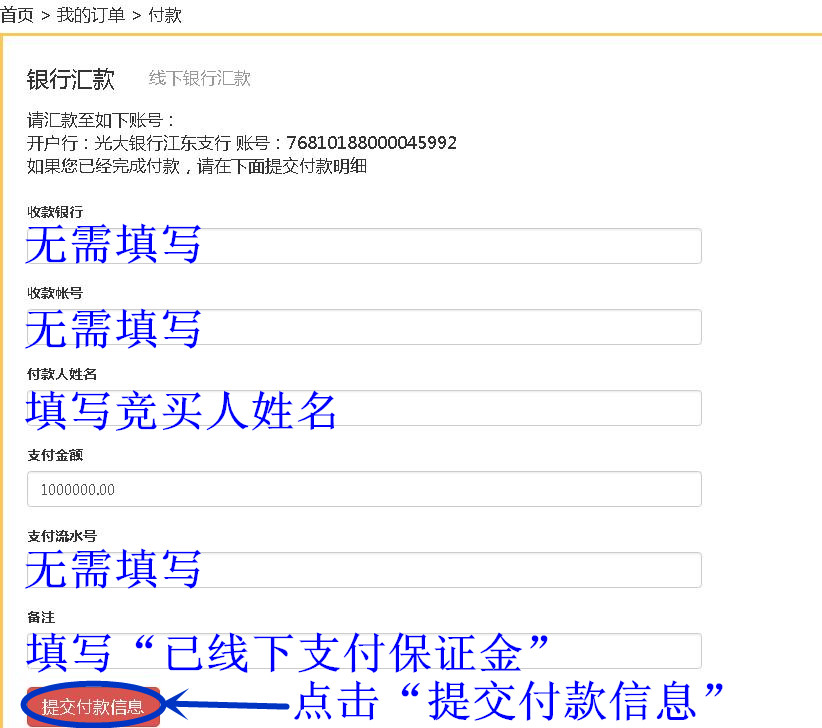This screenshot has height=728, width=822.
Task: Click the 收款银行 field label
Action: click(55, 212)
